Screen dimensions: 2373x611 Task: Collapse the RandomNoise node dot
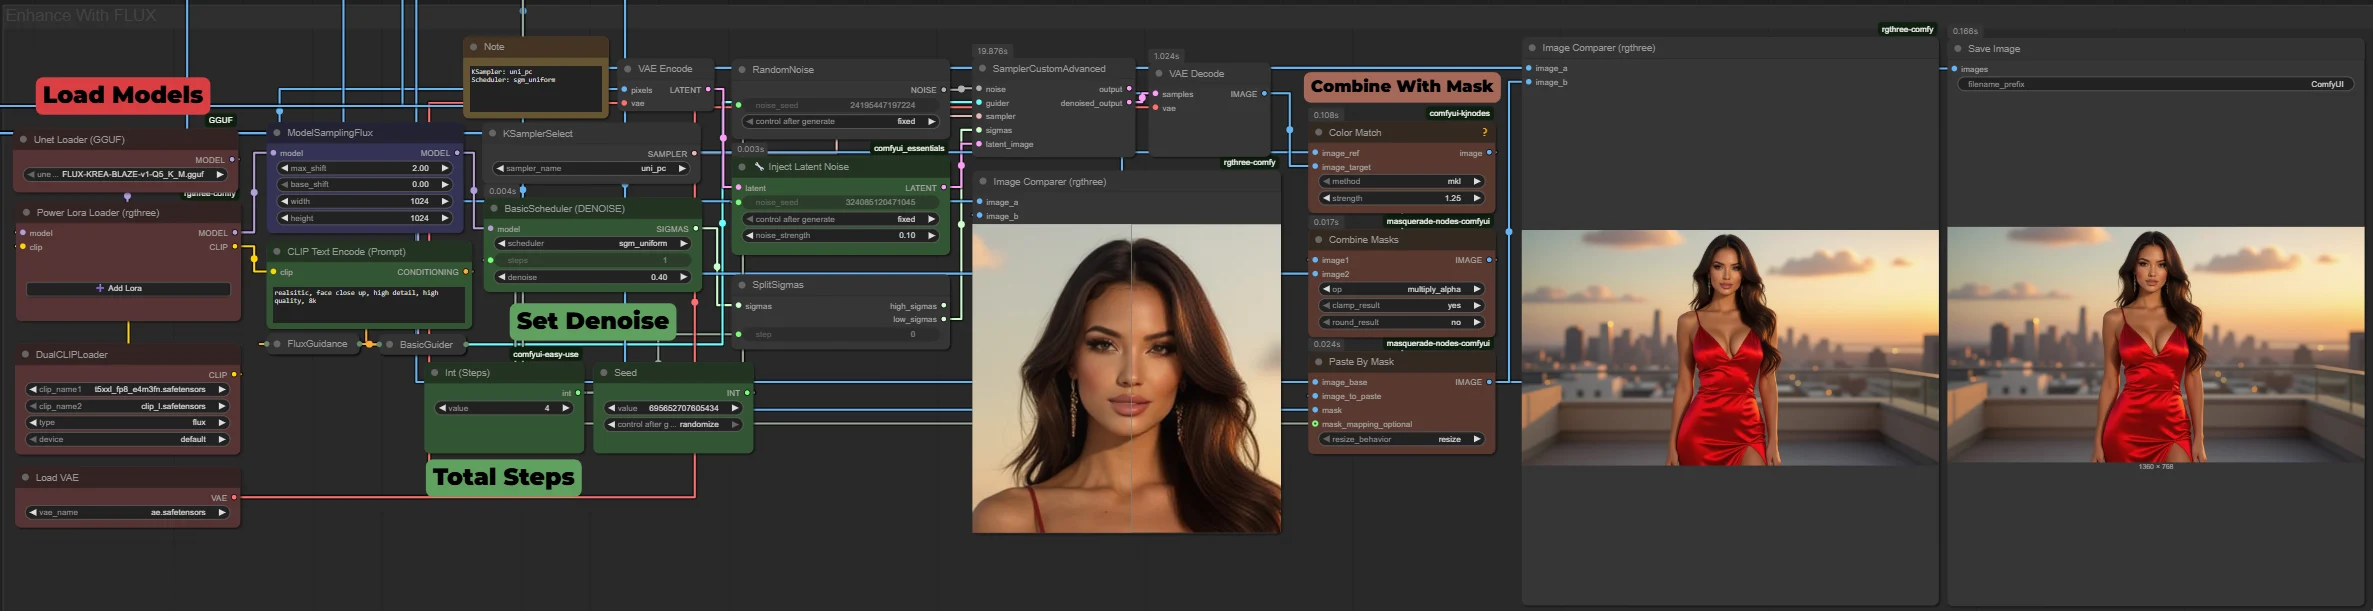coord(742,70)
